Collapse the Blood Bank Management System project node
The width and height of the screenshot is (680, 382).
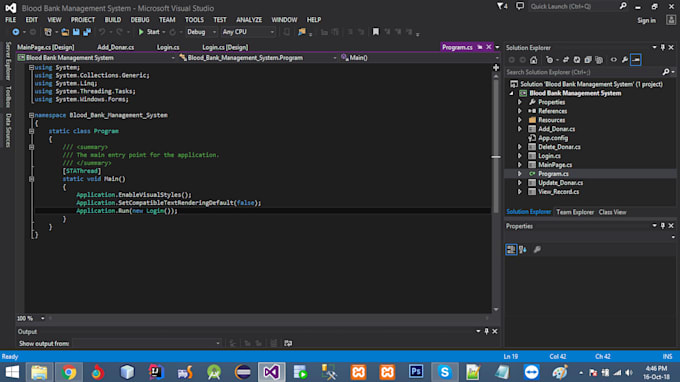point(511,93)
